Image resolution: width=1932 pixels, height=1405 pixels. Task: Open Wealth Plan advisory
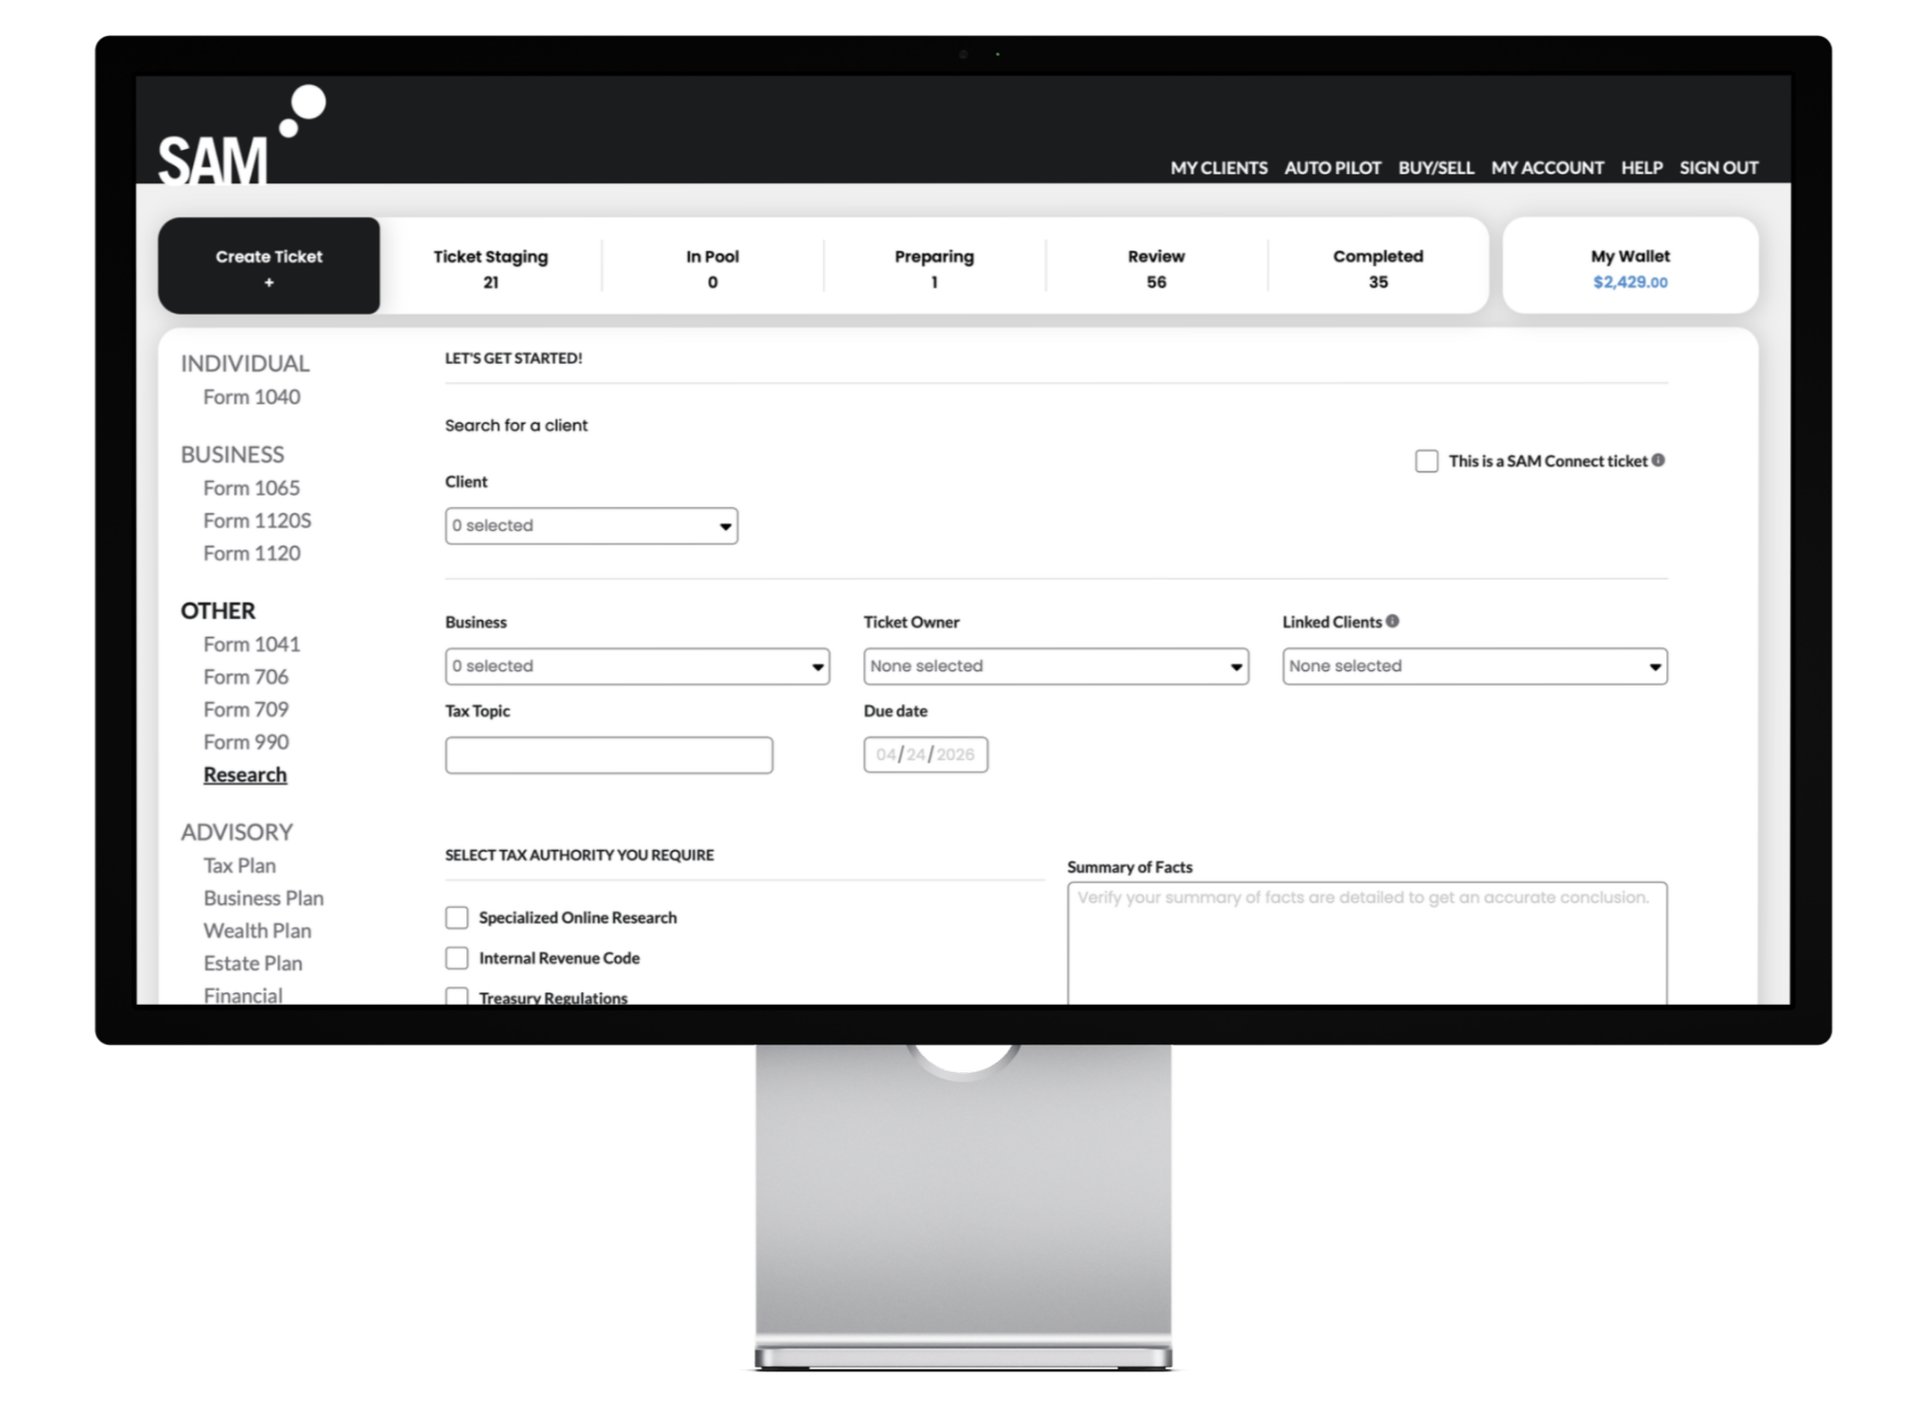[258, 931]
